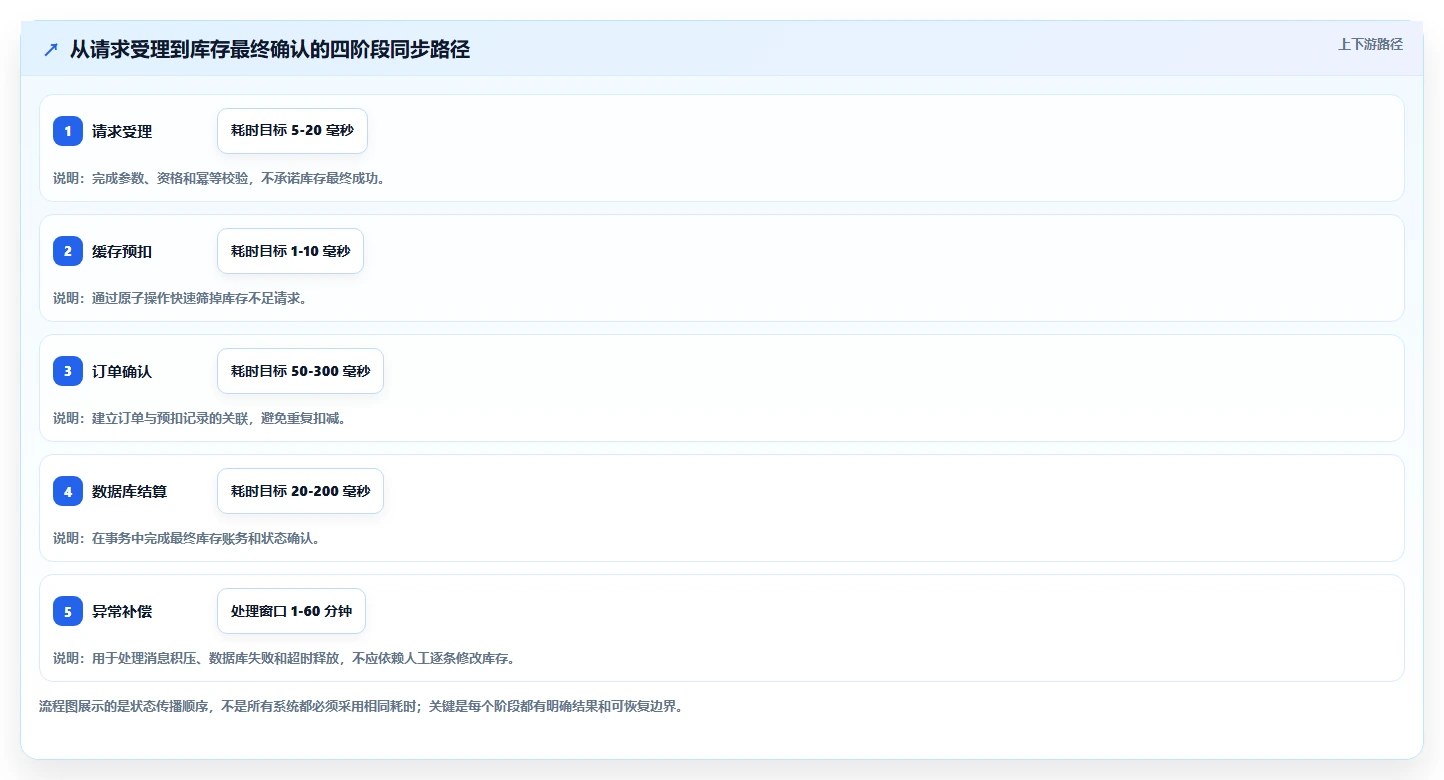Viewport: 1444px width, 780px height.
Task: Click the 数据库结算 stage name
Action: pyautogui.click(x=130, y=491)
